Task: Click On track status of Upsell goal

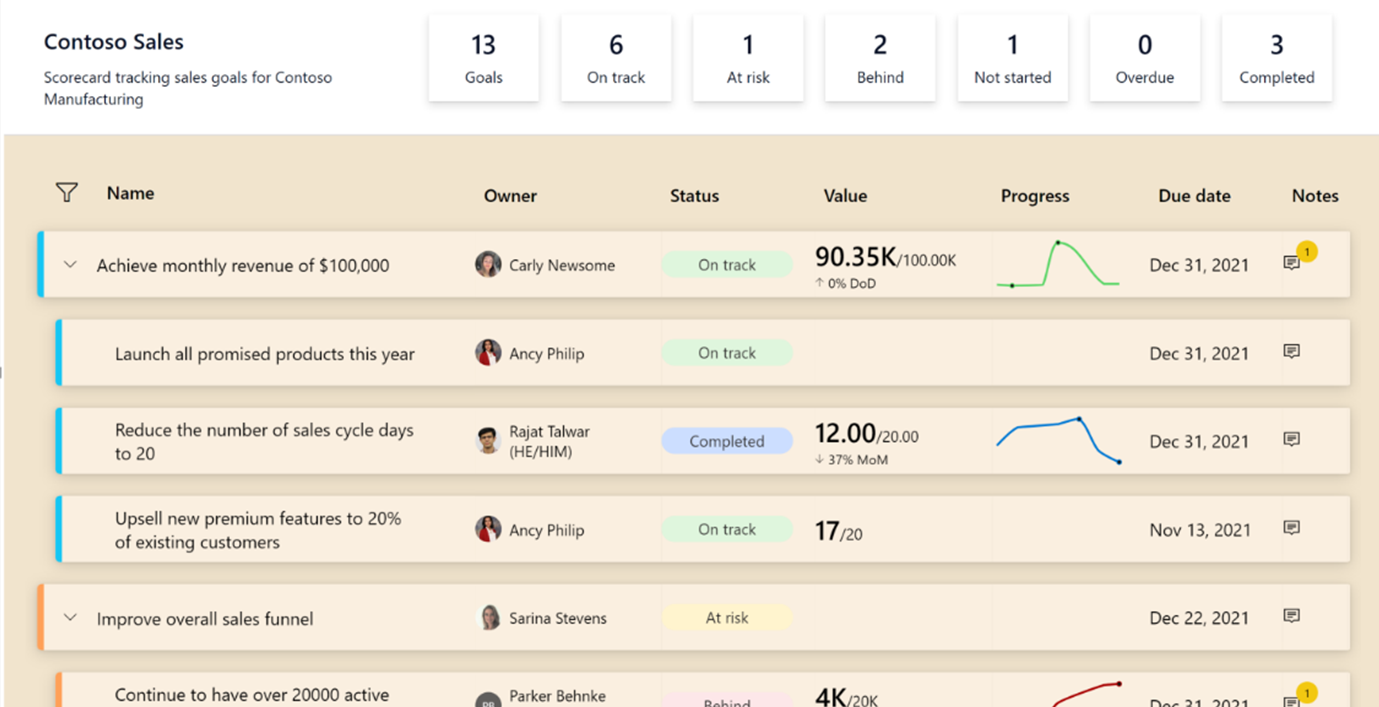Action: point(727,530)
